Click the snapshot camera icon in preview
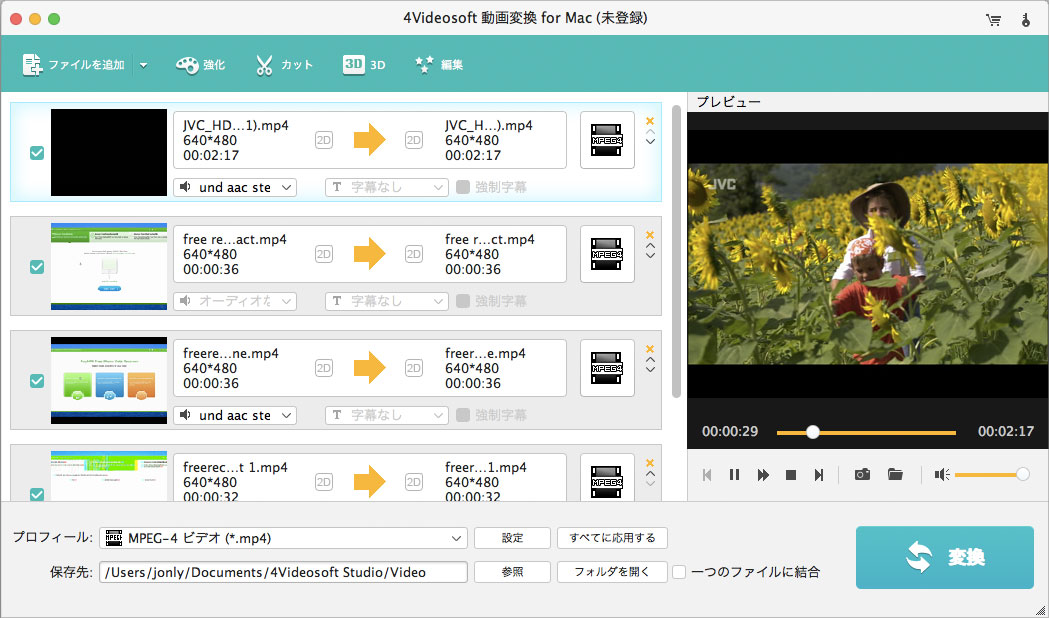The height and width of the screenshot is (618, 1049). click(862, 474)
